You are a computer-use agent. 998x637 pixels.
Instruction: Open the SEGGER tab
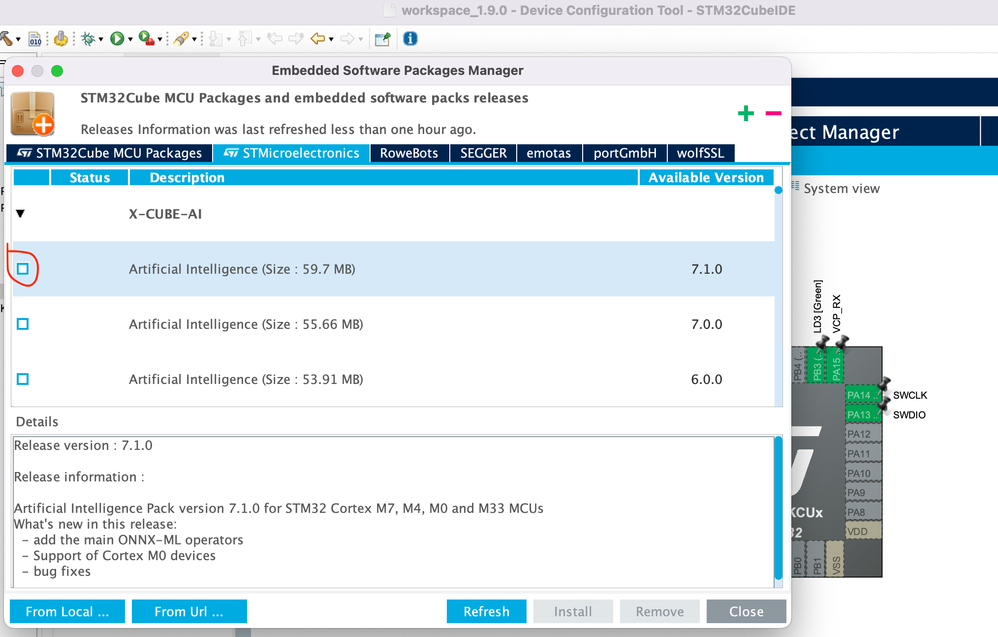coord(484,153)
